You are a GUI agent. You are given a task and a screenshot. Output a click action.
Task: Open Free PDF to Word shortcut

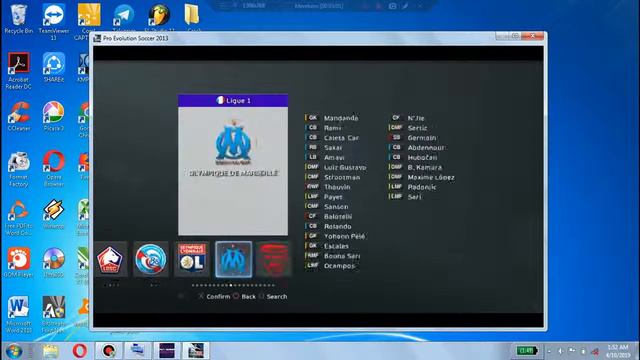pyautogui.click(x=18, y=218)
